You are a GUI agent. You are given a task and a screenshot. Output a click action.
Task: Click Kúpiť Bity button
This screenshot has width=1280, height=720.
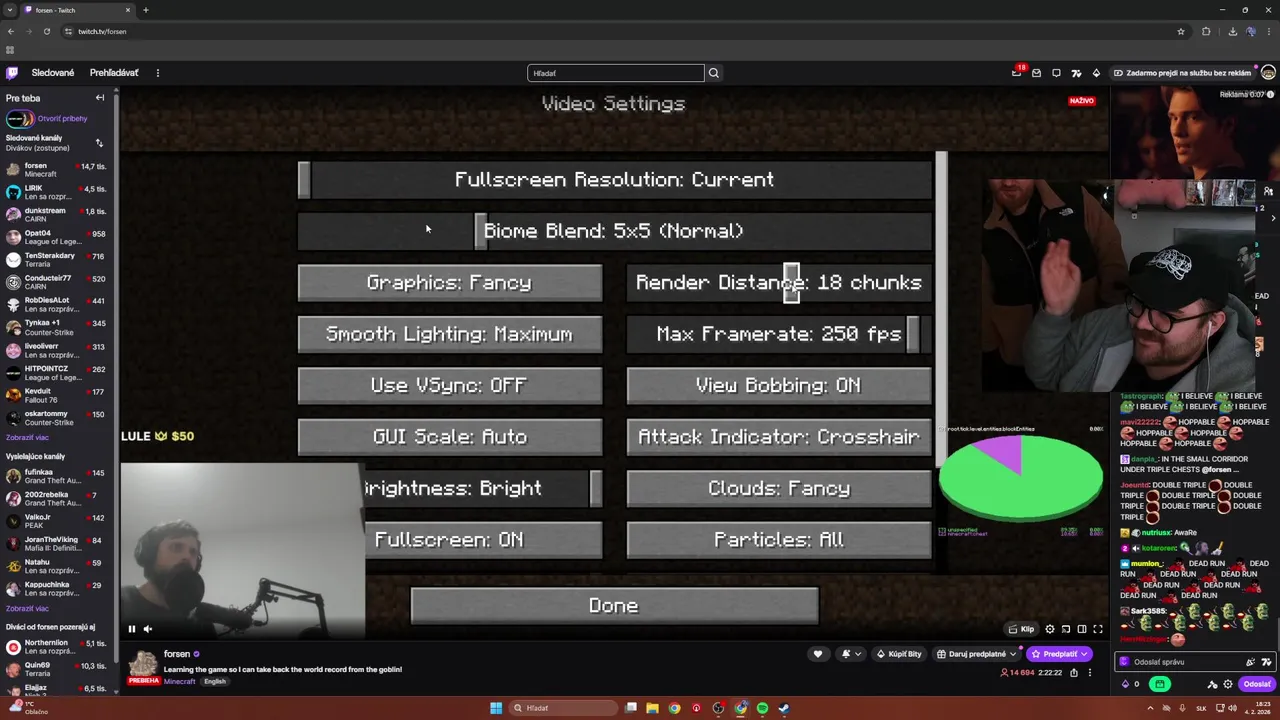click(x=899, y=654)
